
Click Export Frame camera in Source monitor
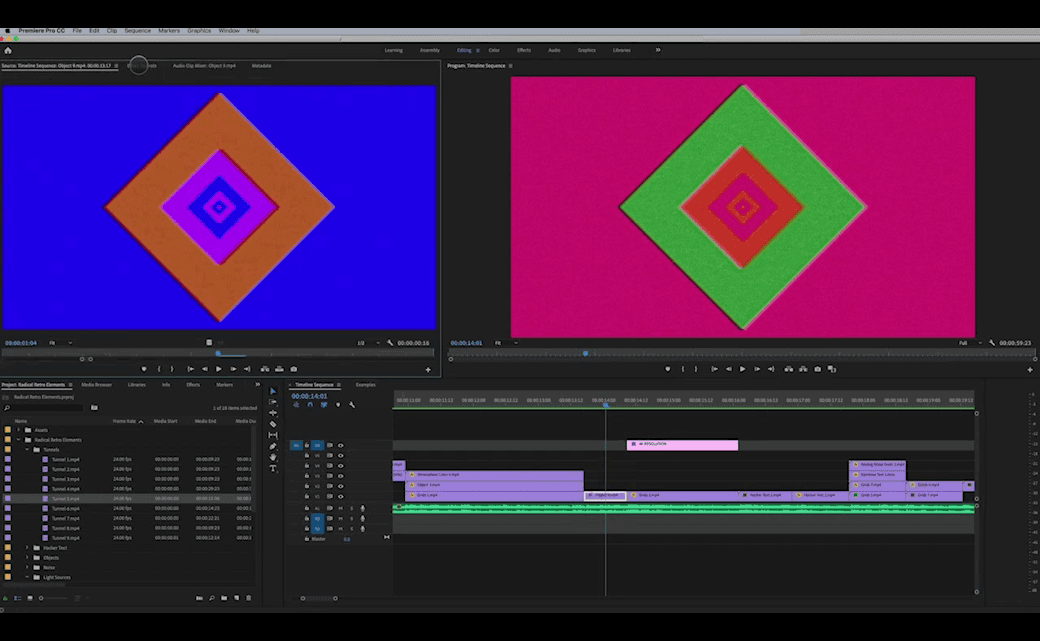pyautogui.click(x=294, y=369)
